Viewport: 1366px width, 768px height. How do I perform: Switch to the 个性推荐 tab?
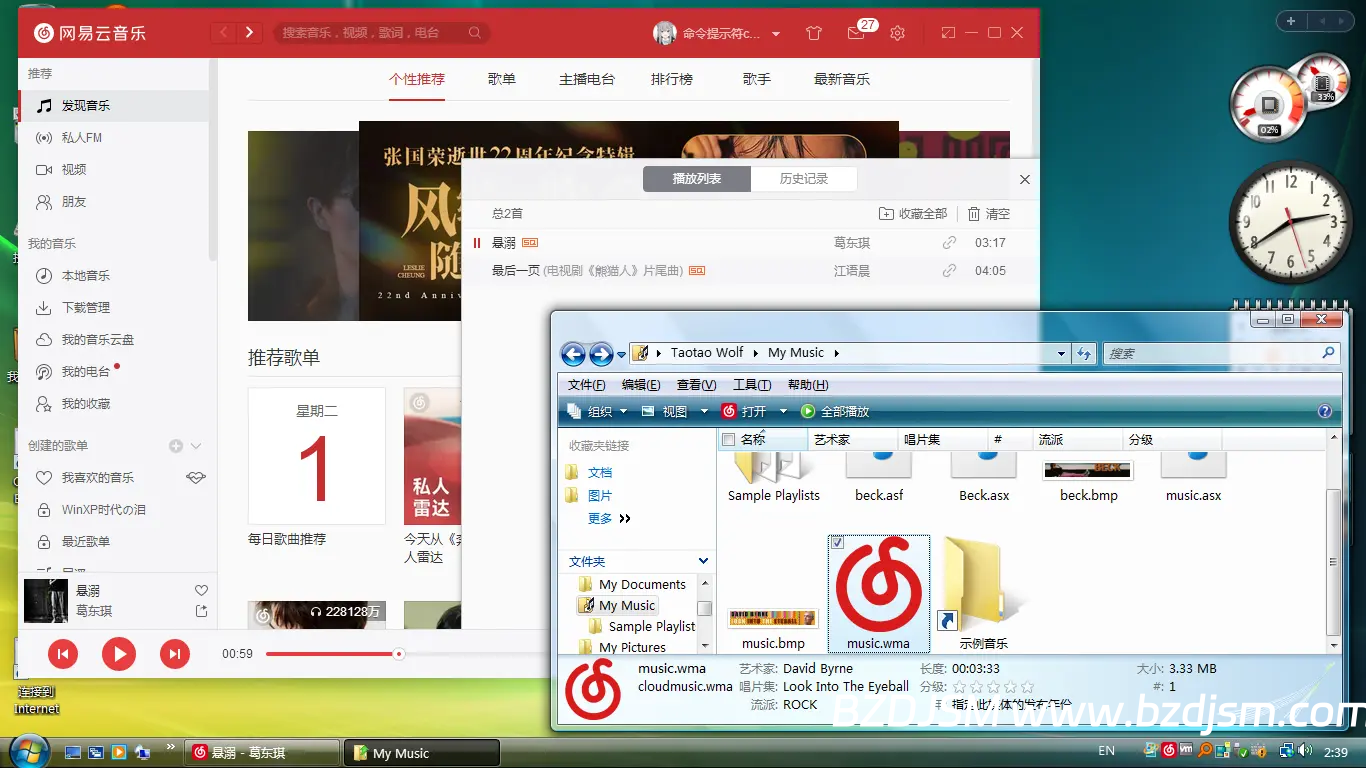[x=417, y=79]
